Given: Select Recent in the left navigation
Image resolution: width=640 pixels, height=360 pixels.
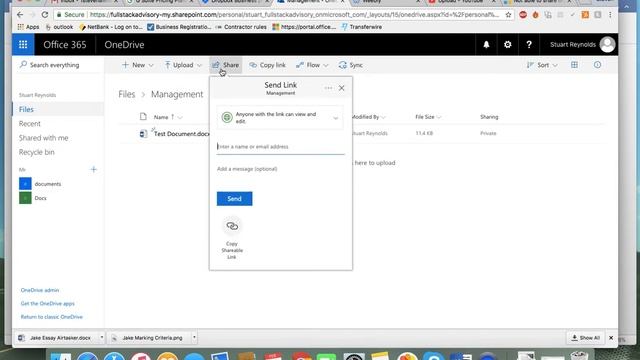Looking at the screenshot, I should [x=29, y=124].
